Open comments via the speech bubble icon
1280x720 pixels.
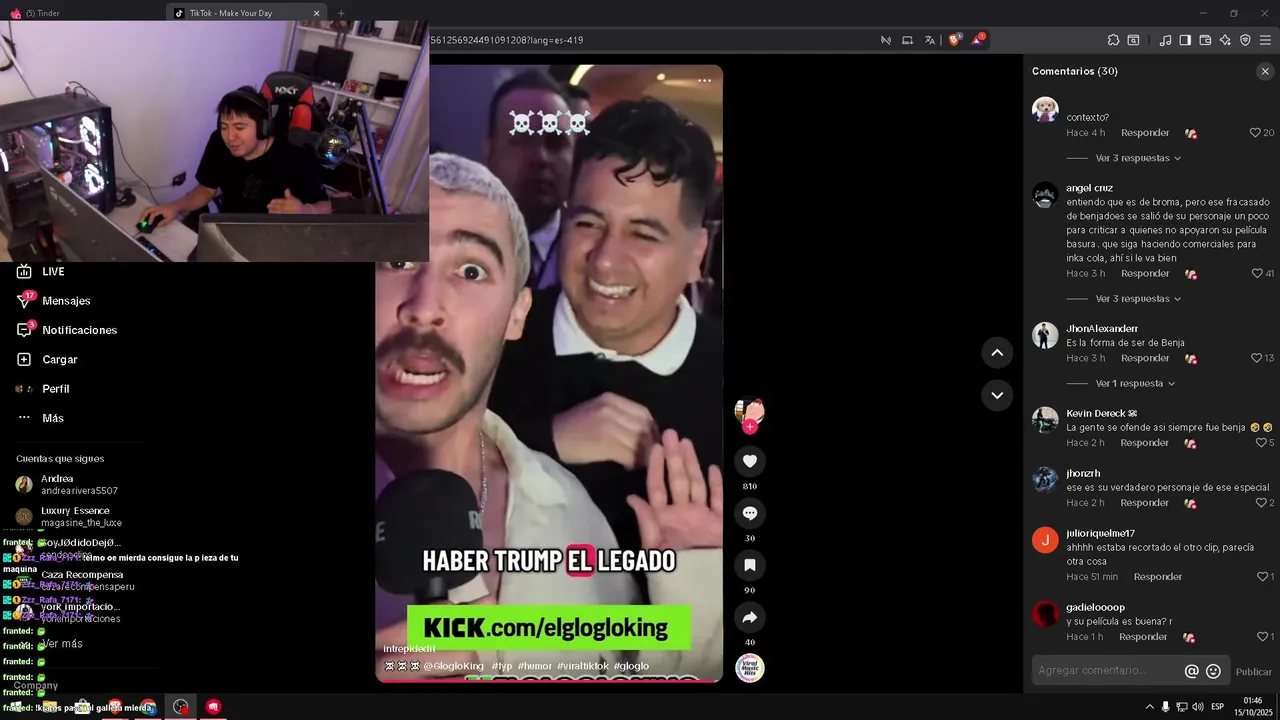[750, 513]
